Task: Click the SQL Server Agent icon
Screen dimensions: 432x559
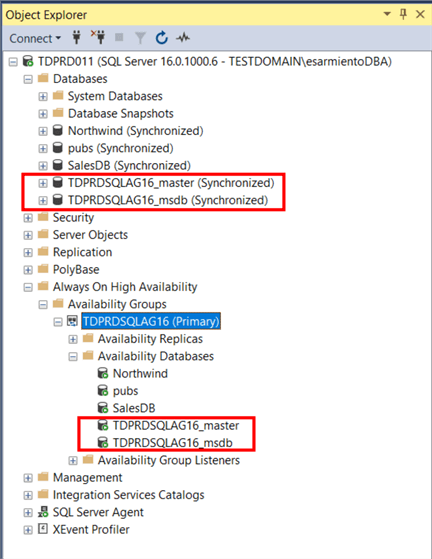Action: pos(43,512)
